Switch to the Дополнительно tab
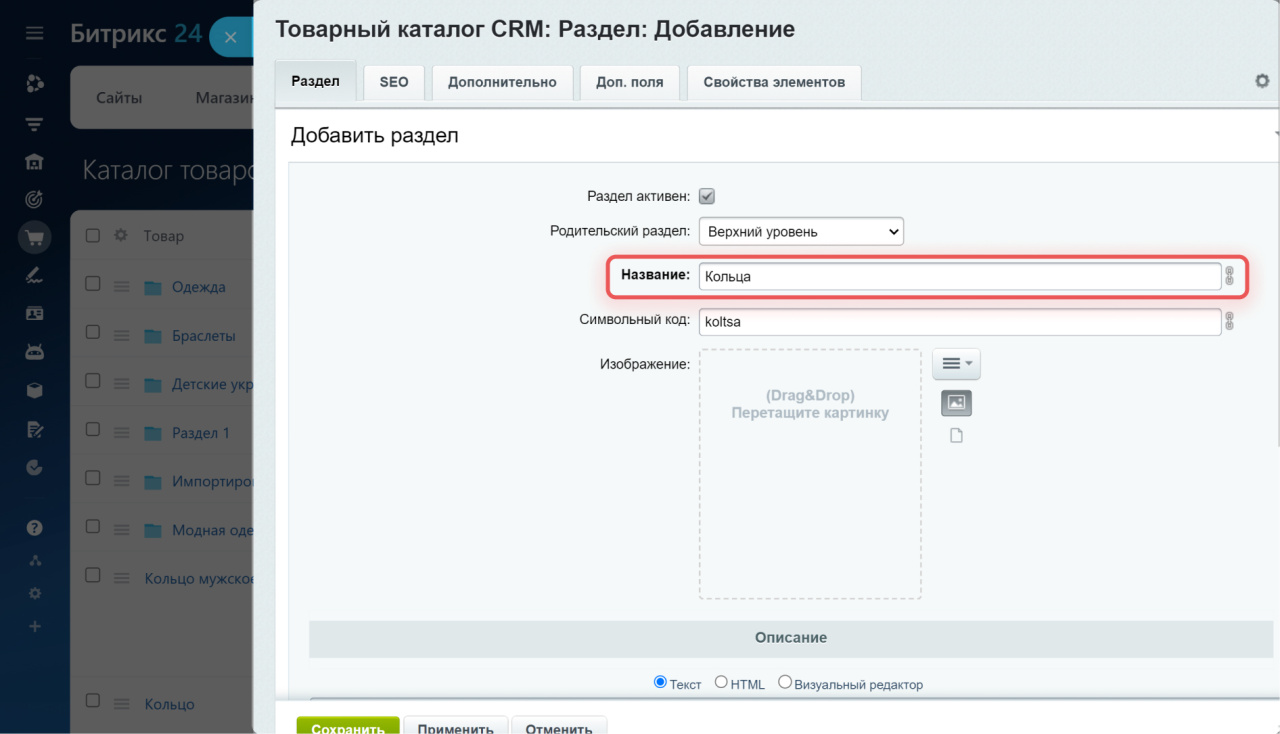1280x734 pixels. (502, 82)
